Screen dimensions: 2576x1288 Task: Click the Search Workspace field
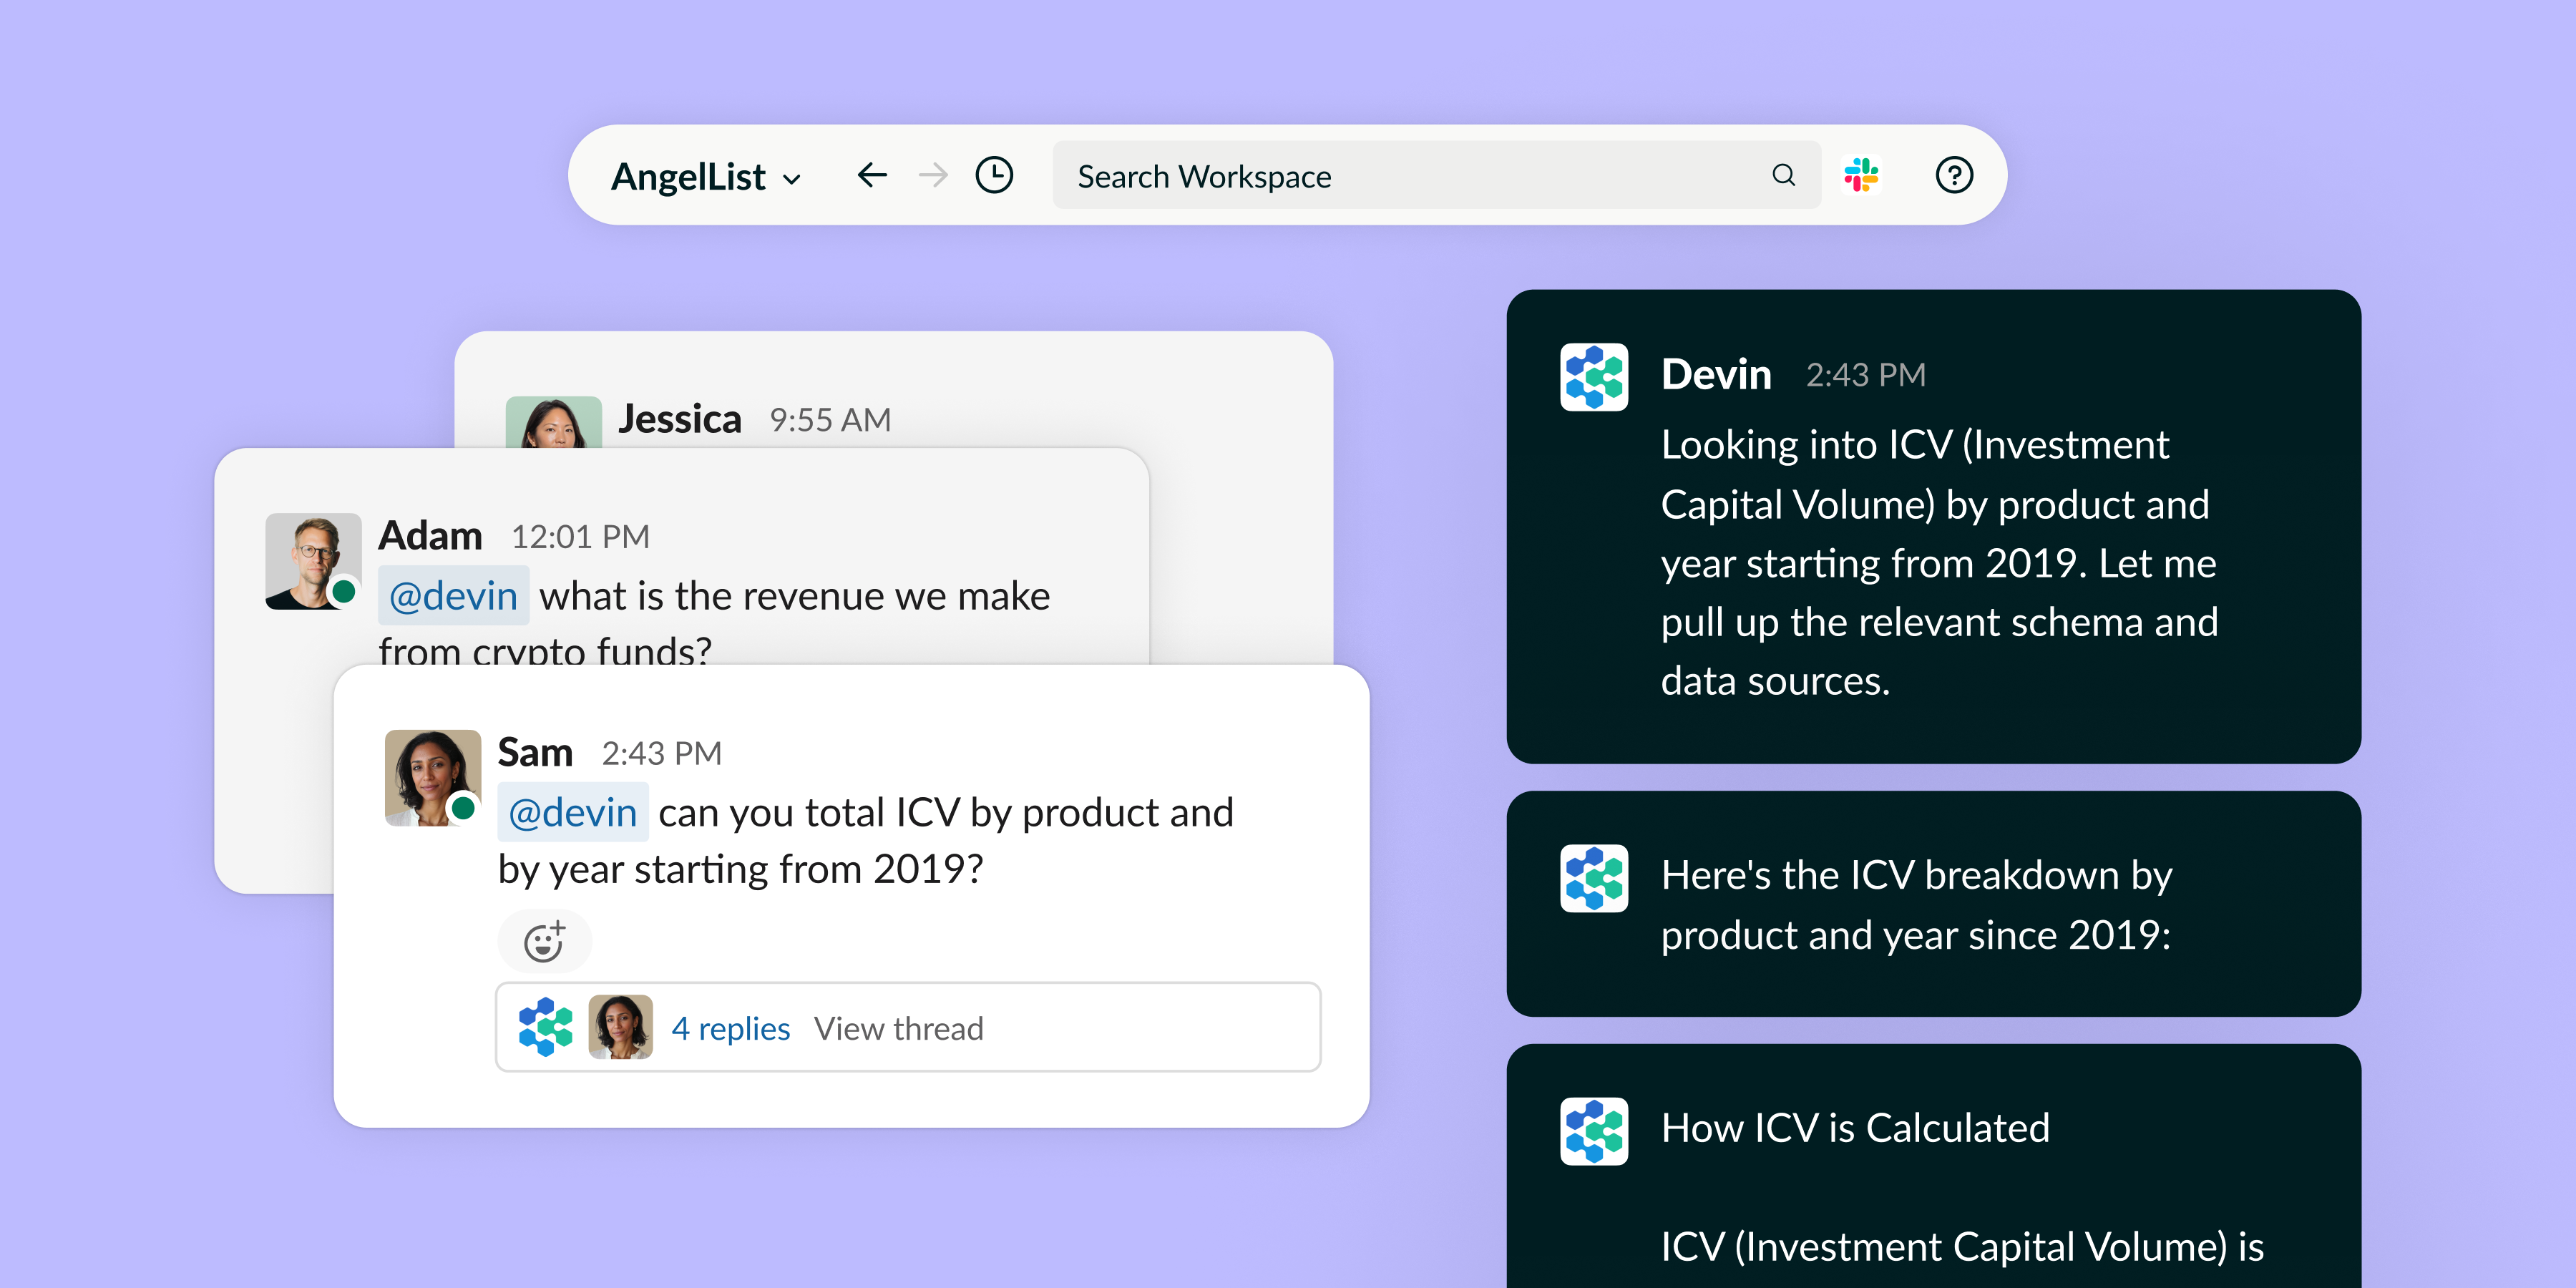coord(1436,175)
